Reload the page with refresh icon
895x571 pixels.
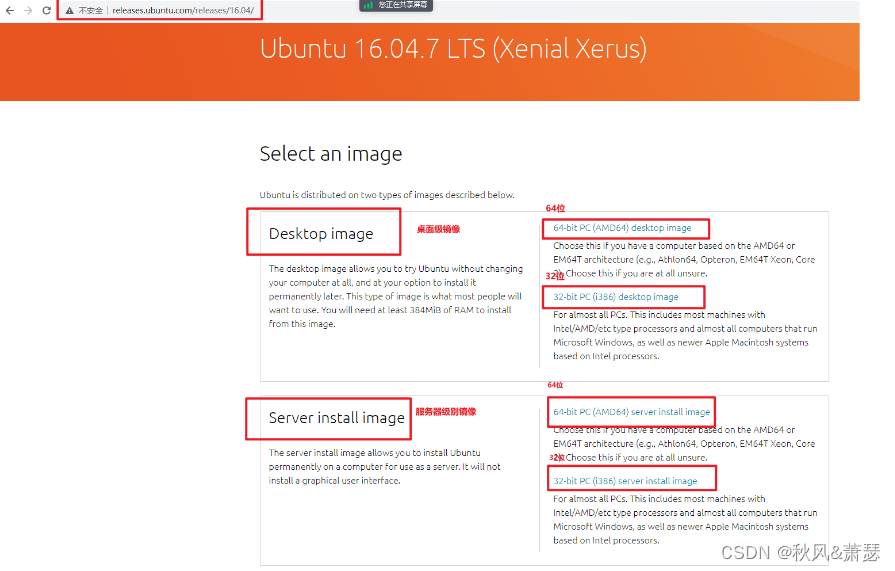click(47, 10)
